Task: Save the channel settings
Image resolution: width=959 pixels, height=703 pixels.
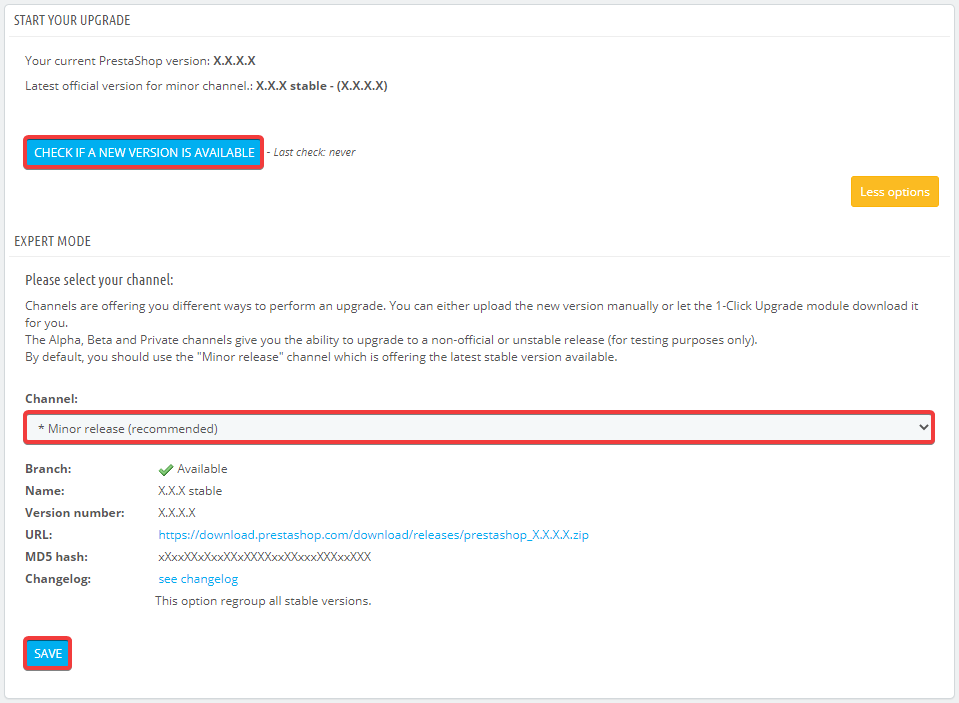Action: click(48, 654)
